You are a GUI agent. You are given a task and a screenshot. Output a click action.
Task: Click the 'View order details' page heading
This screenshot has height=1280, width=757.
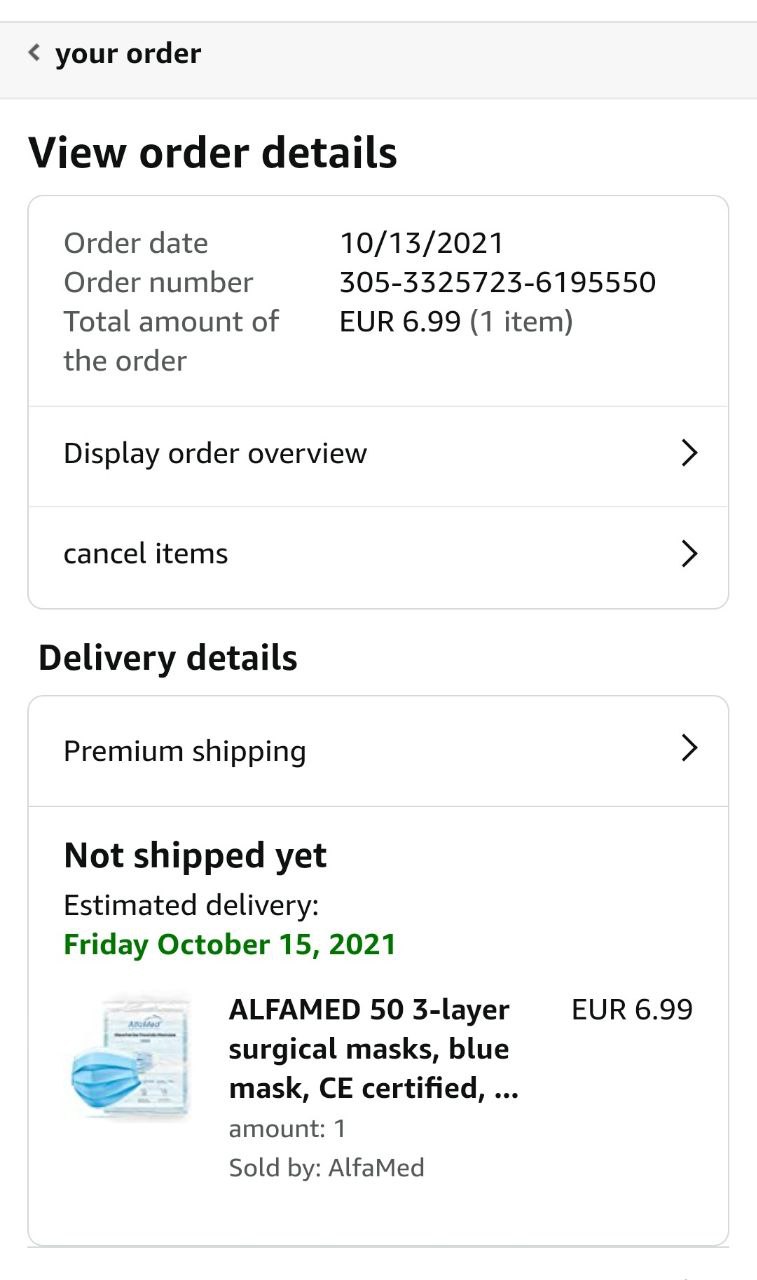click(x=213, y=153)
